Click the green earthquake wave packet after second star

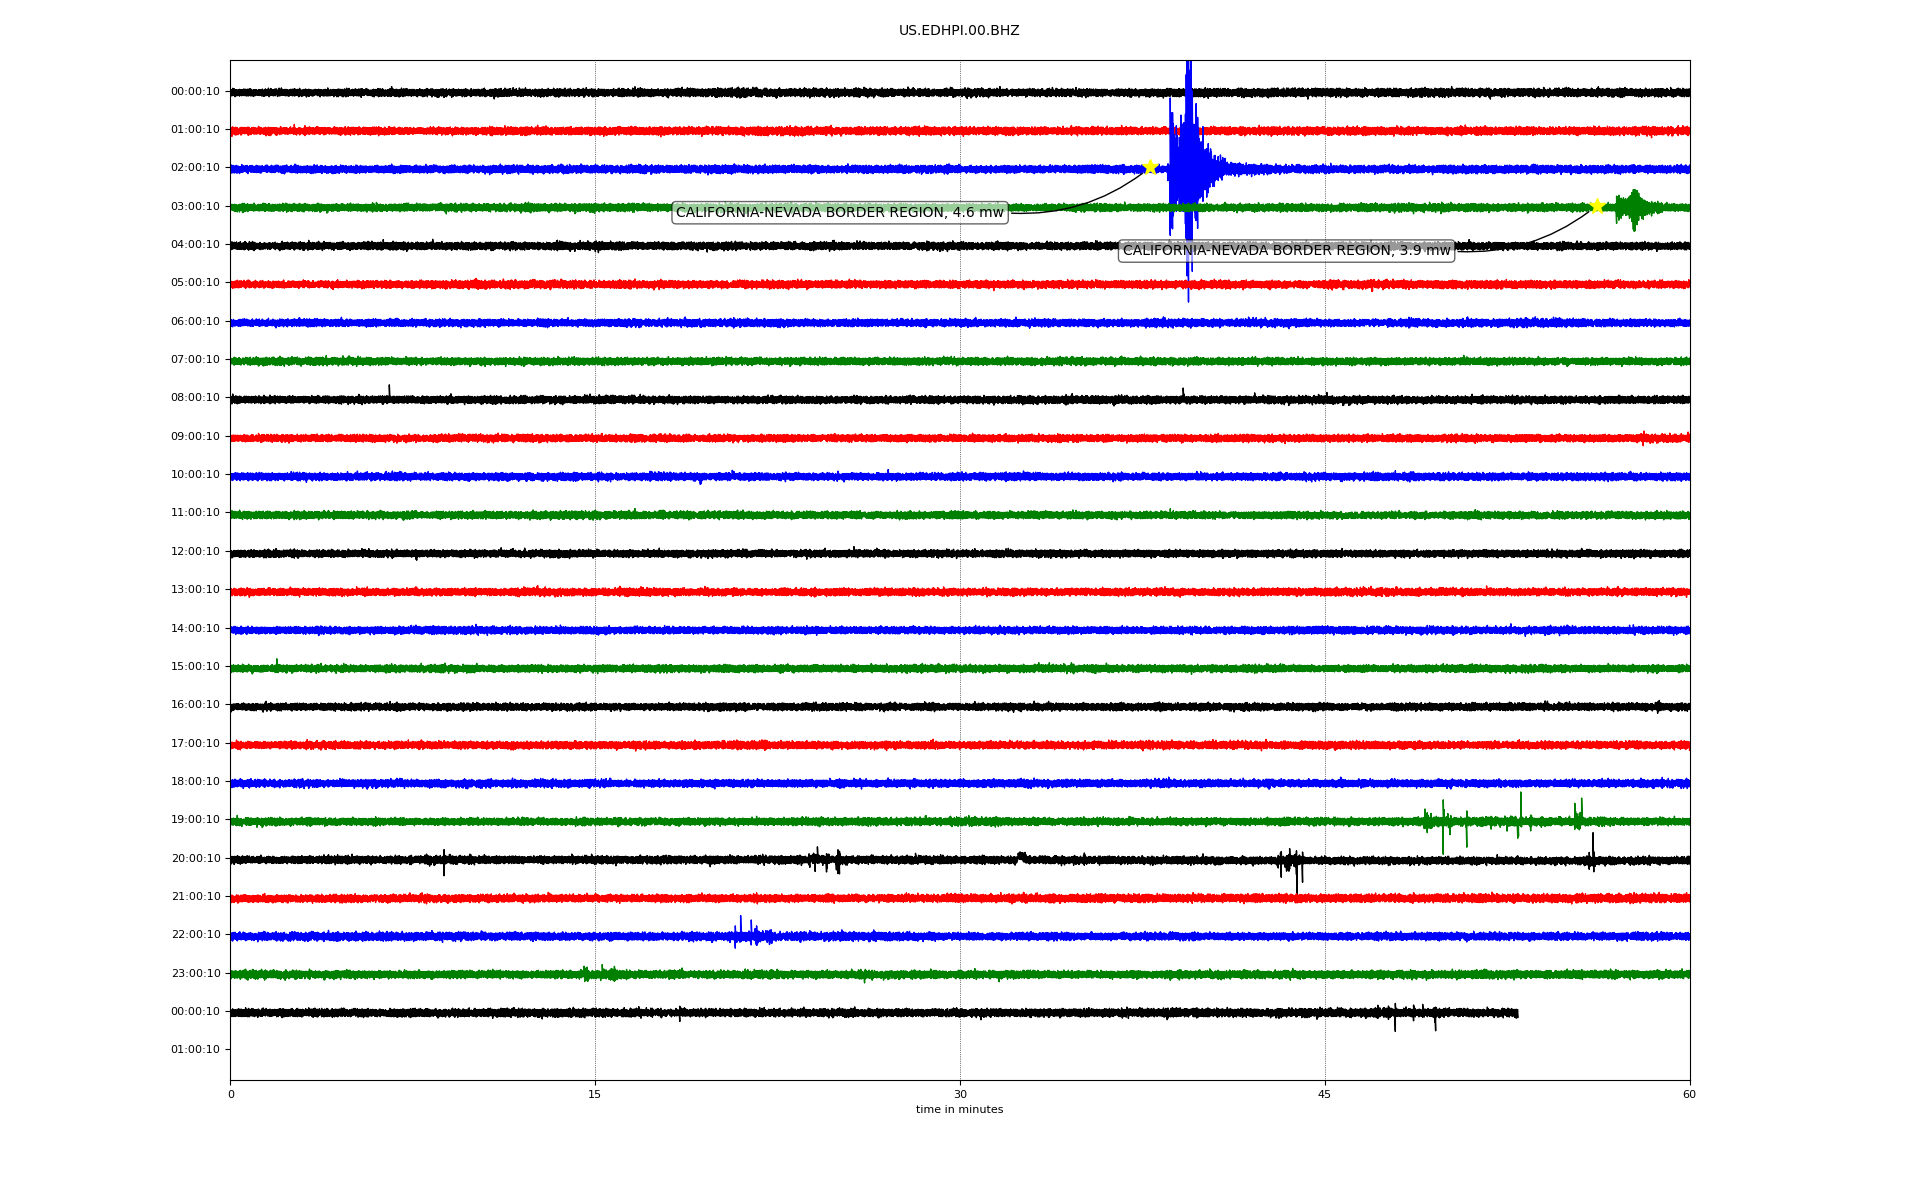1634,208
